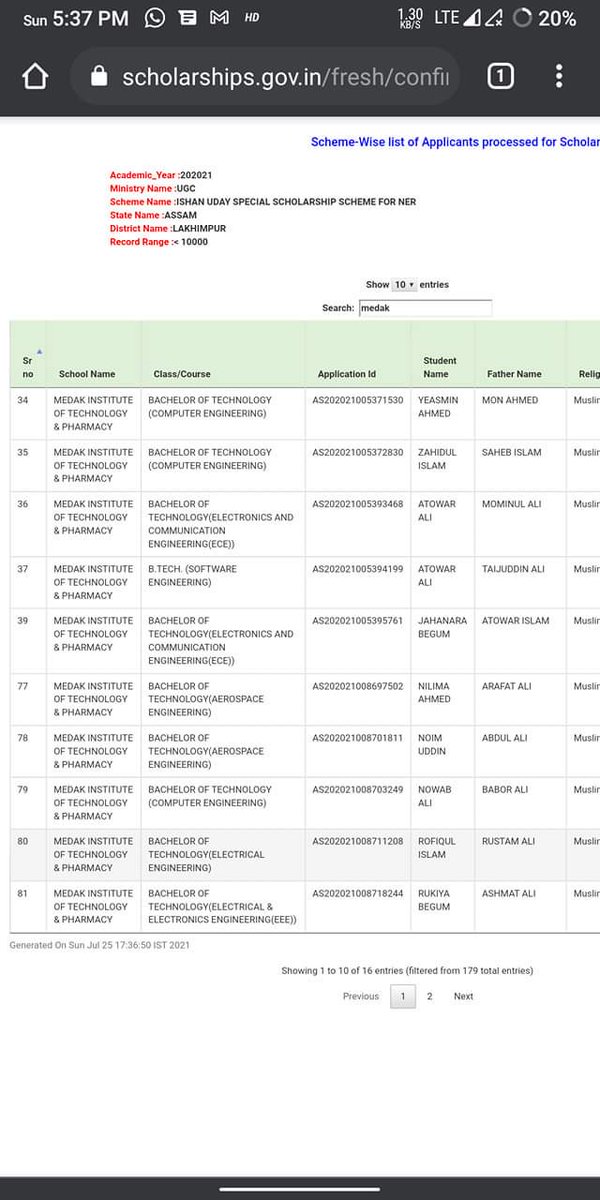
Task: Click student name NOWAB ALI
Action: (435, 797)
